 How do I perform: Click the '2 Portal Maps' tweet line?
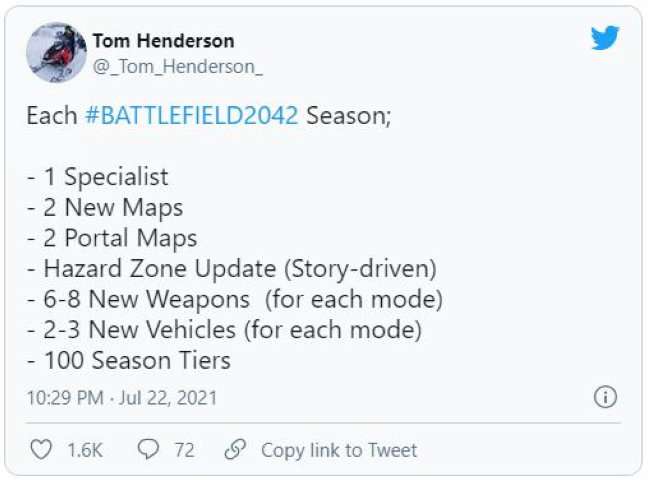[x=112, y=238]
